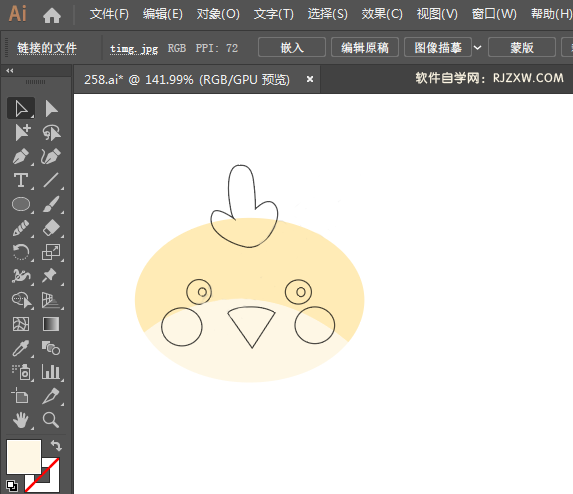
Task: Expand the 图像描摹 dropdown arrow
Action: [477, 48]
